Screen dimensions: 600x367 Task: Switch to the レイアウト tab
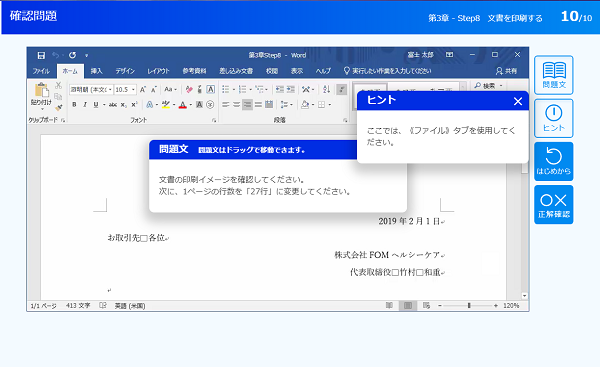158,71
